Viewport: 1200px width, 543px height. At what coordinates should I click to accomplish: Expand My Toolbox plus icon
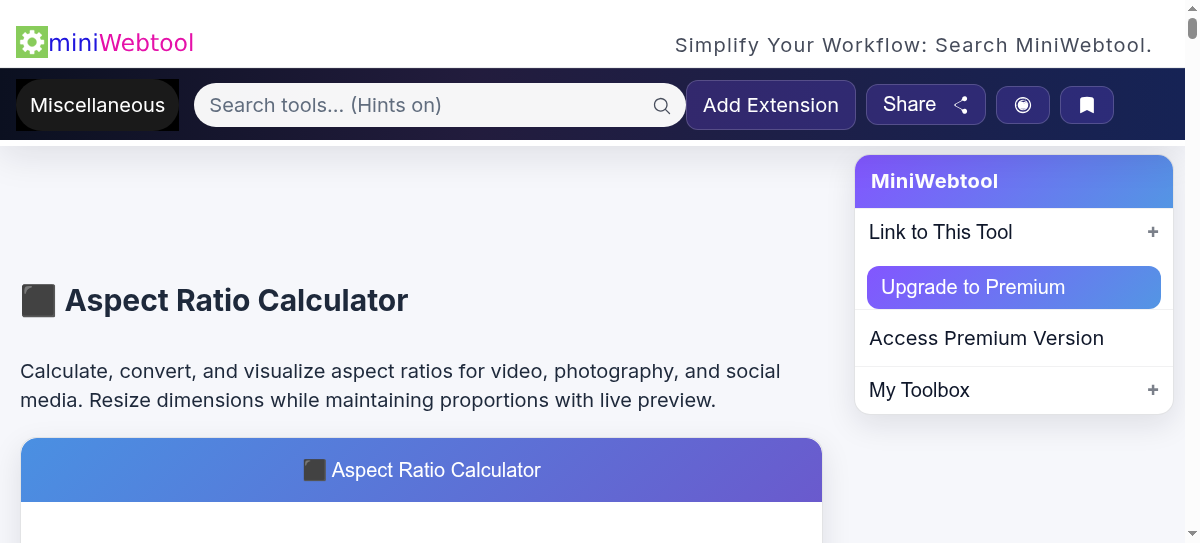point(1153,390)
